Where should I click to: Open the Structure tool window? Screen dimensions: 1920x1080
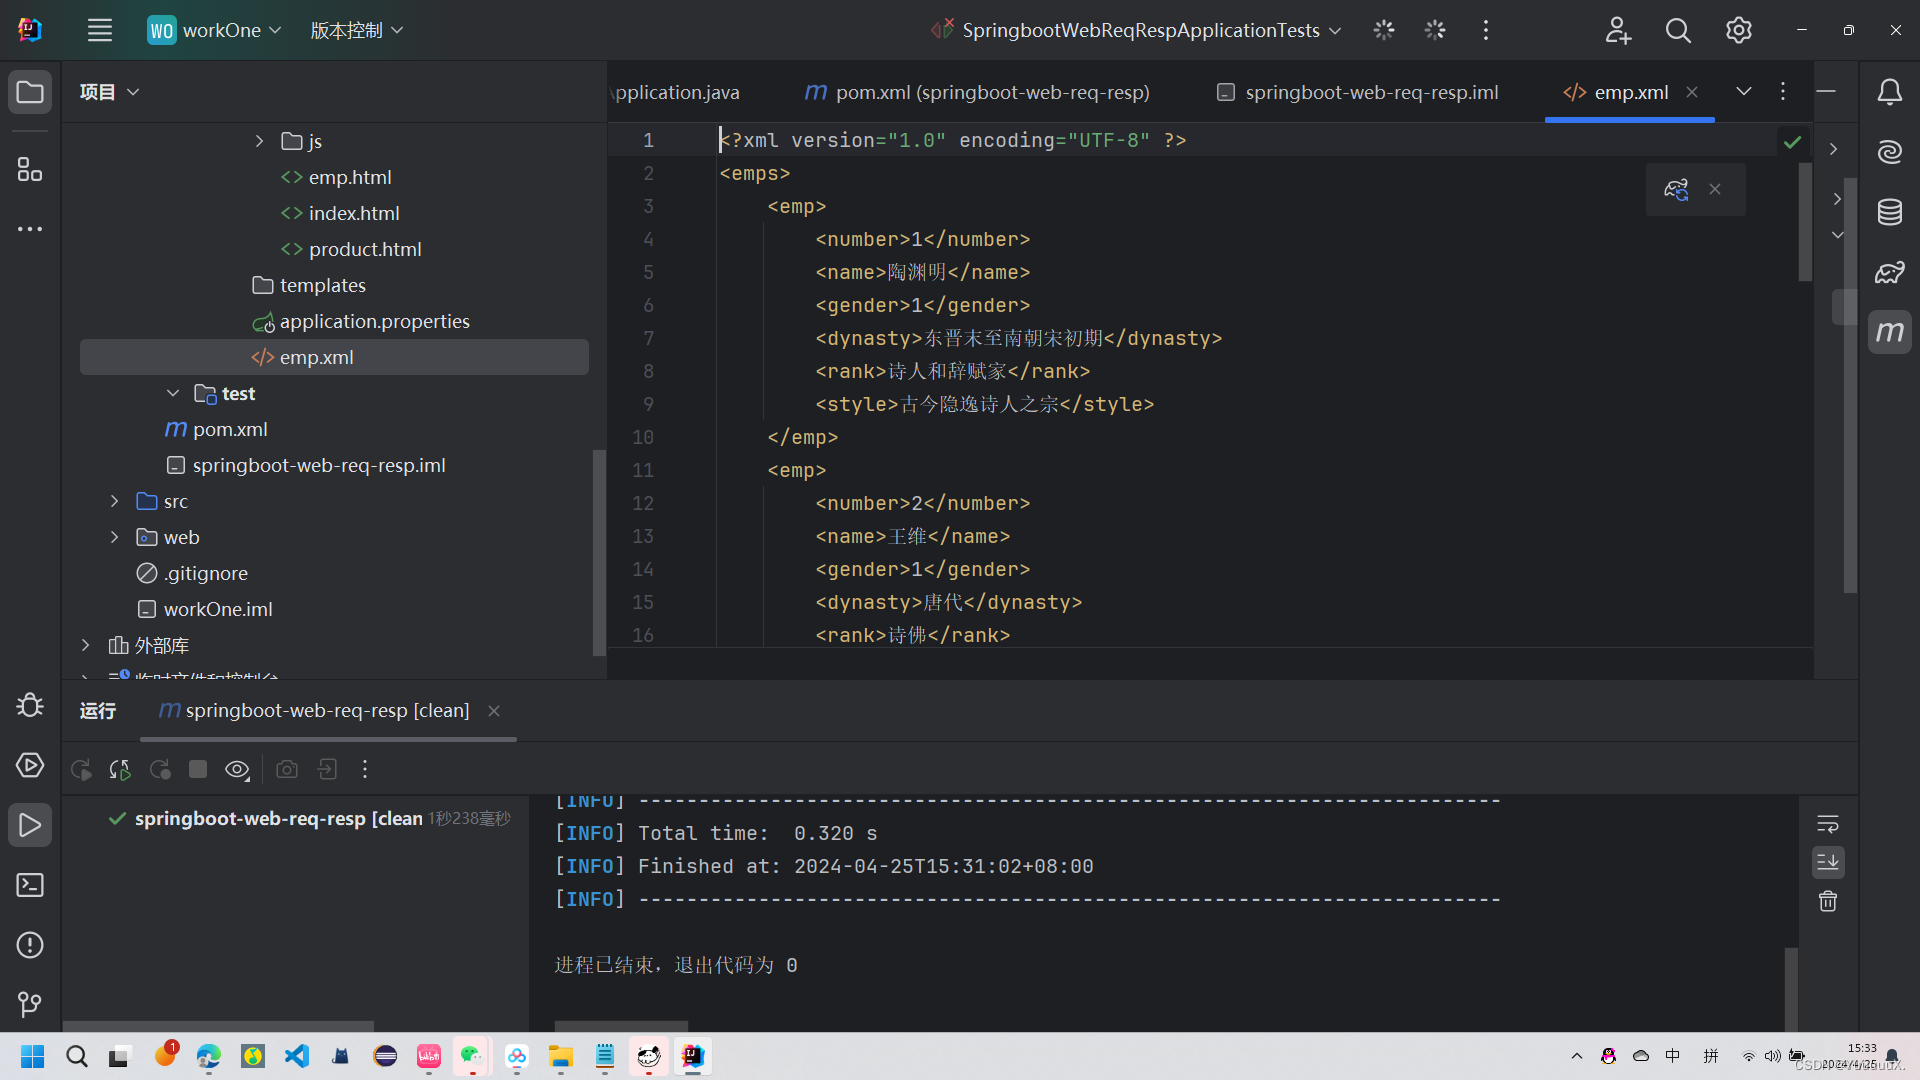point(30,169)
